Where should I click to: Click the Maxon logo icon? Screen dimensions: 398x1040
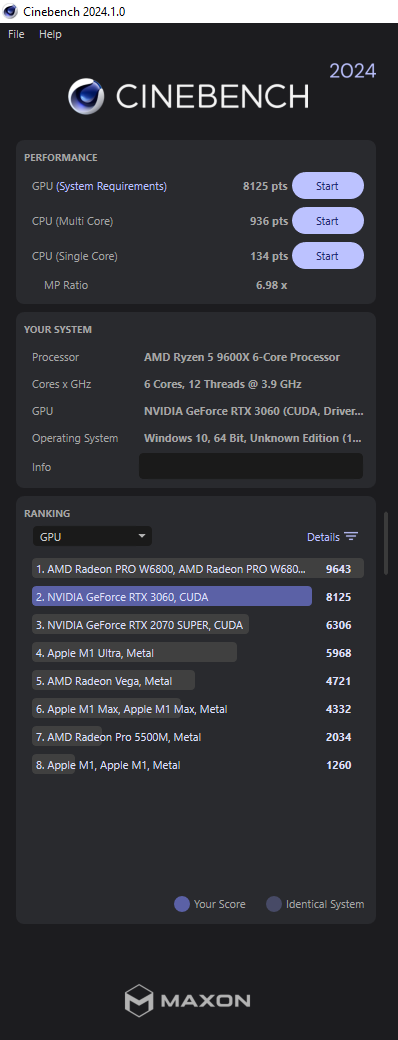click(139, 1001)
